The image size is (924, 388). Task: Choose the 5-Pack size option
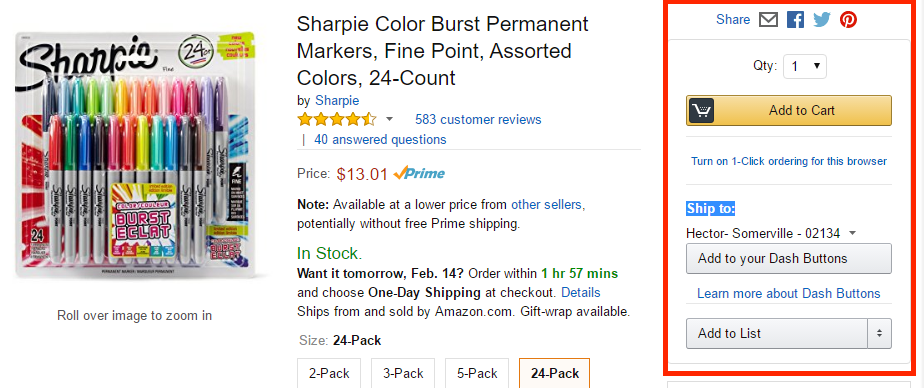pyautogui.click(x=477, y=373)
